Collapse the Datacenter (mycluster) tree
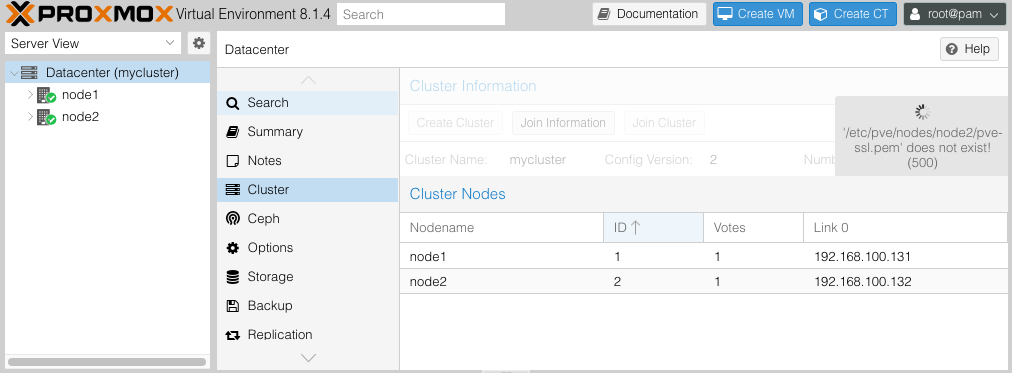This screenshot has height=373, width=1012. tap(14, 74)
